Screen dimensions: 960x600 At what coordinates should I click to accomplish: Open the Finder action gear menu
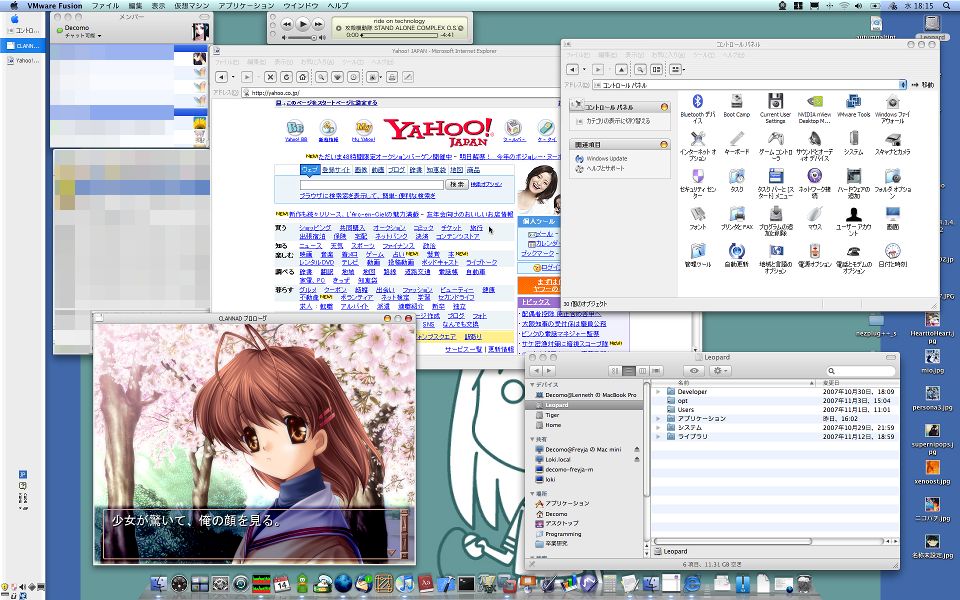coord(722,371)
